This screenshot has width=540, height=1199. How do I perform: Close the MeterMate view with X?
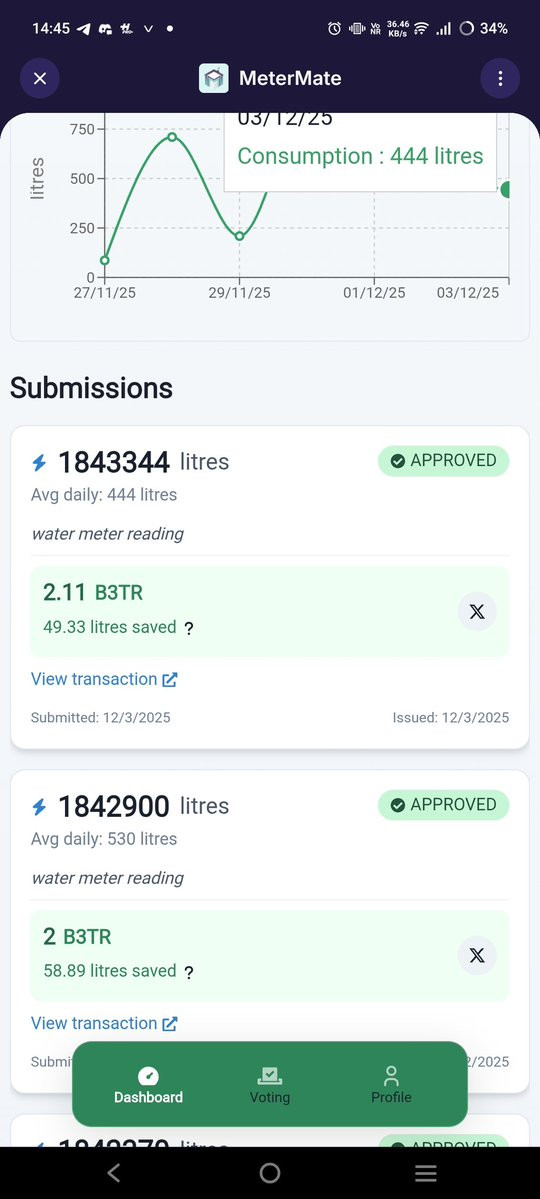[x=40, y=78]
